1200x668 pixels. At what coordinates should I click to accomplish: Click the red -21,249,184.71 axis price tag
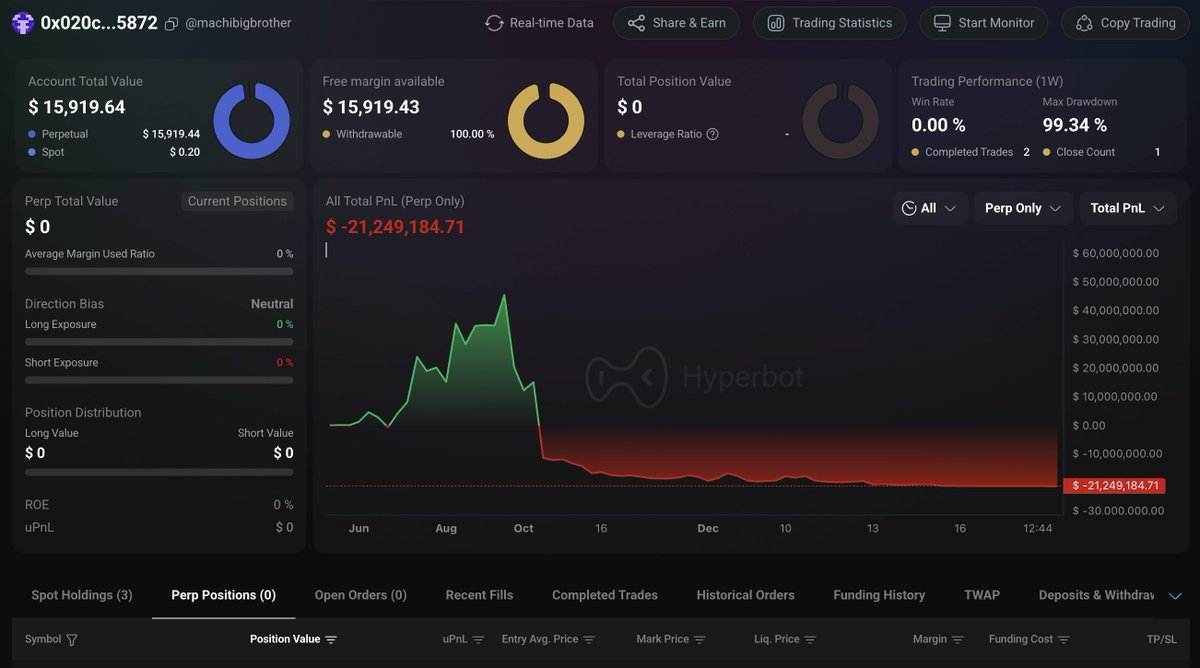[x=1114, y=486]
